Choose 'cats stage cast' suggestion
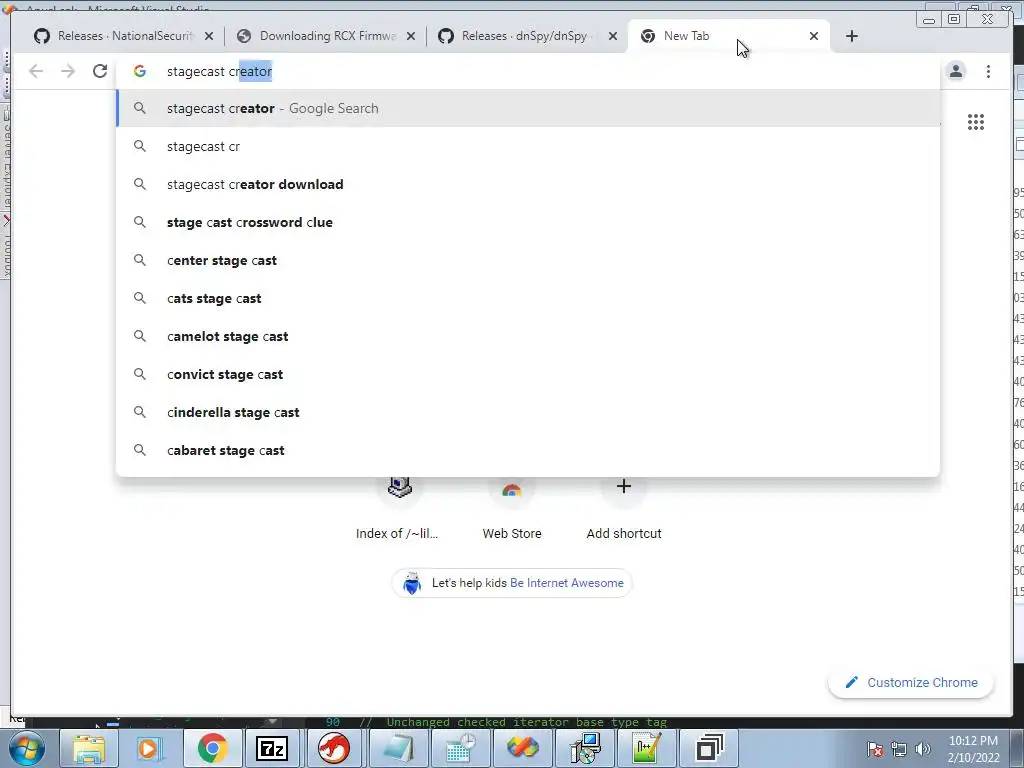 tap(528, 298)
